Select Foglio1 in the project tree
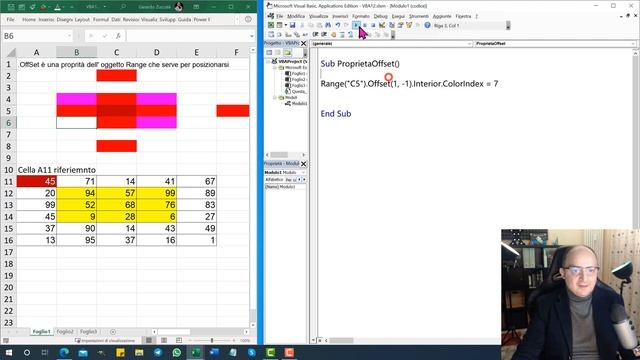The image size is (640, 360). click(298, 73)
